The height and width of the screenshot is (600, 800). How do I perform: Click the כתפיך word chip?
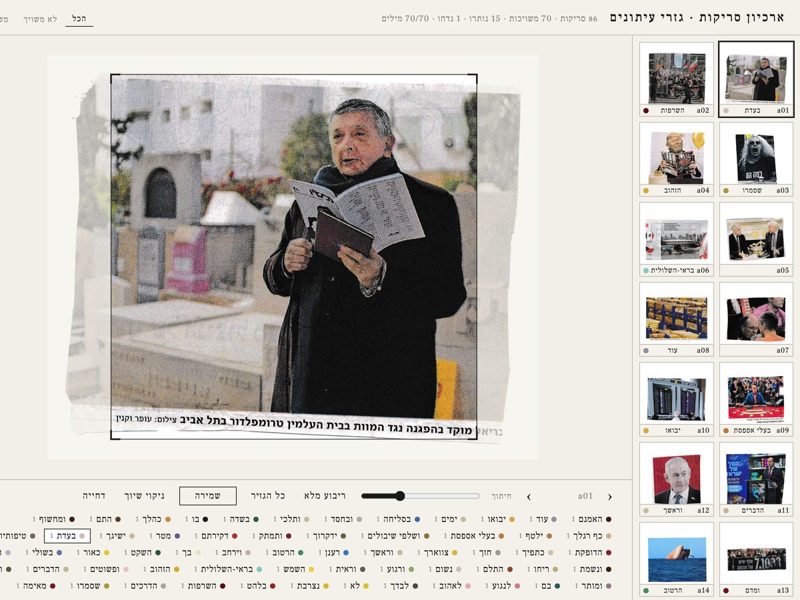coord(535,553)
